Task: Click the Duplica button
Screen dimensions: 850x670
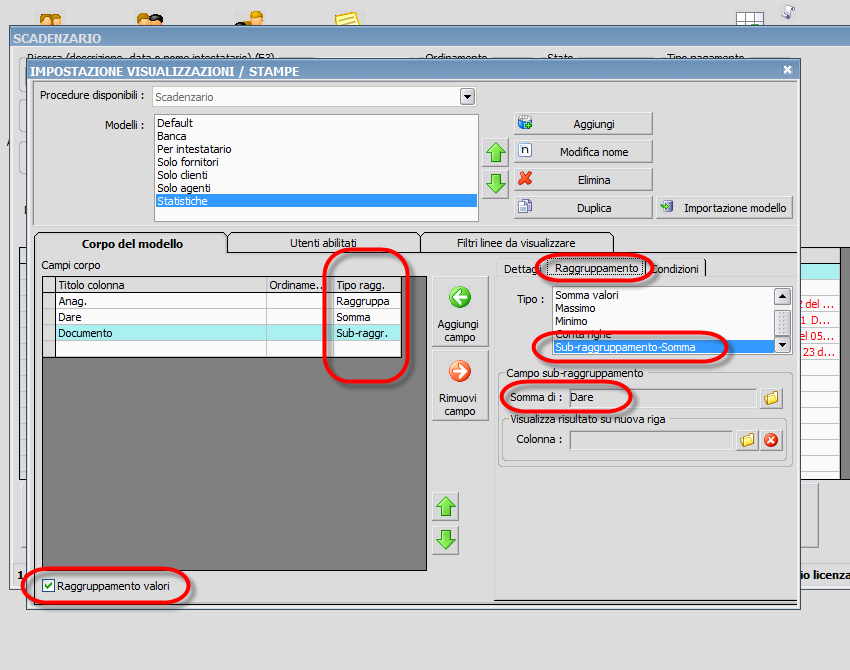Action: click(583, 208)
